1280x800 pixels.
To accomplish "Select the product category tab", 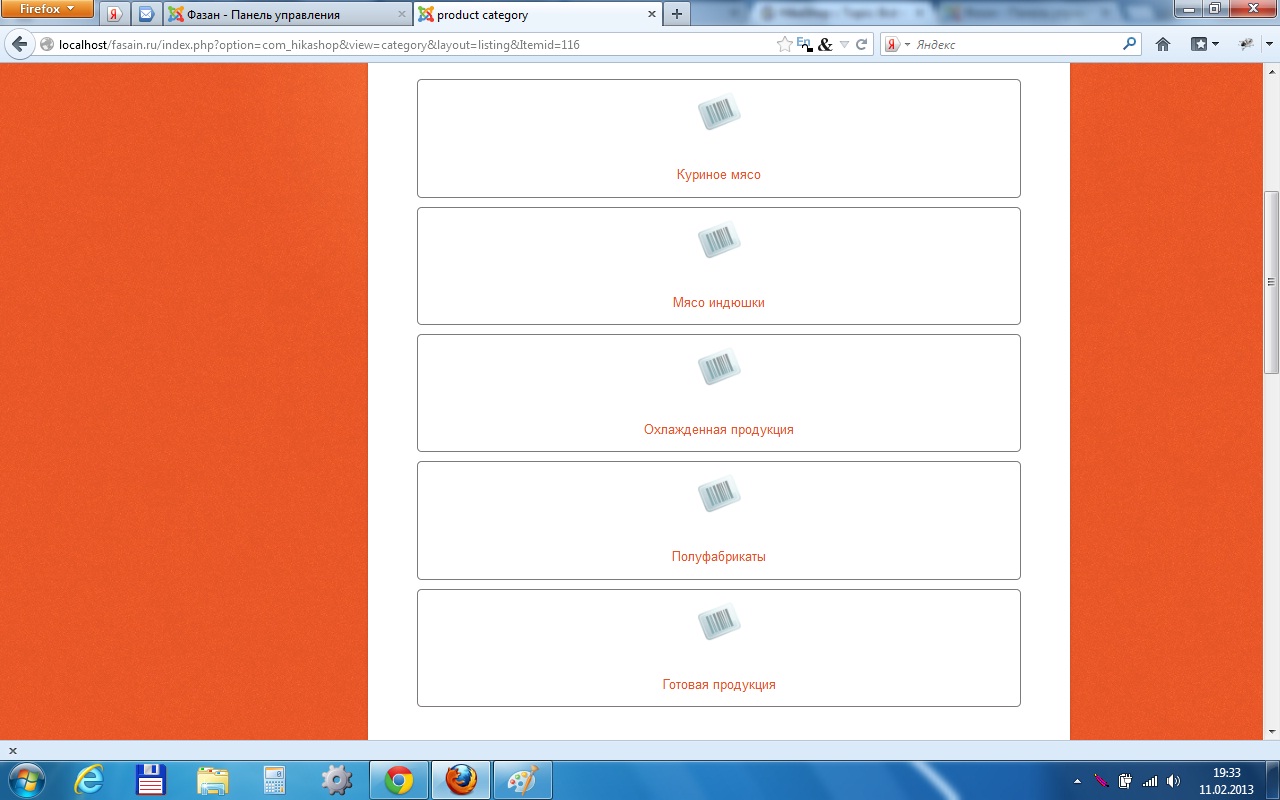I will pos(537,15).
